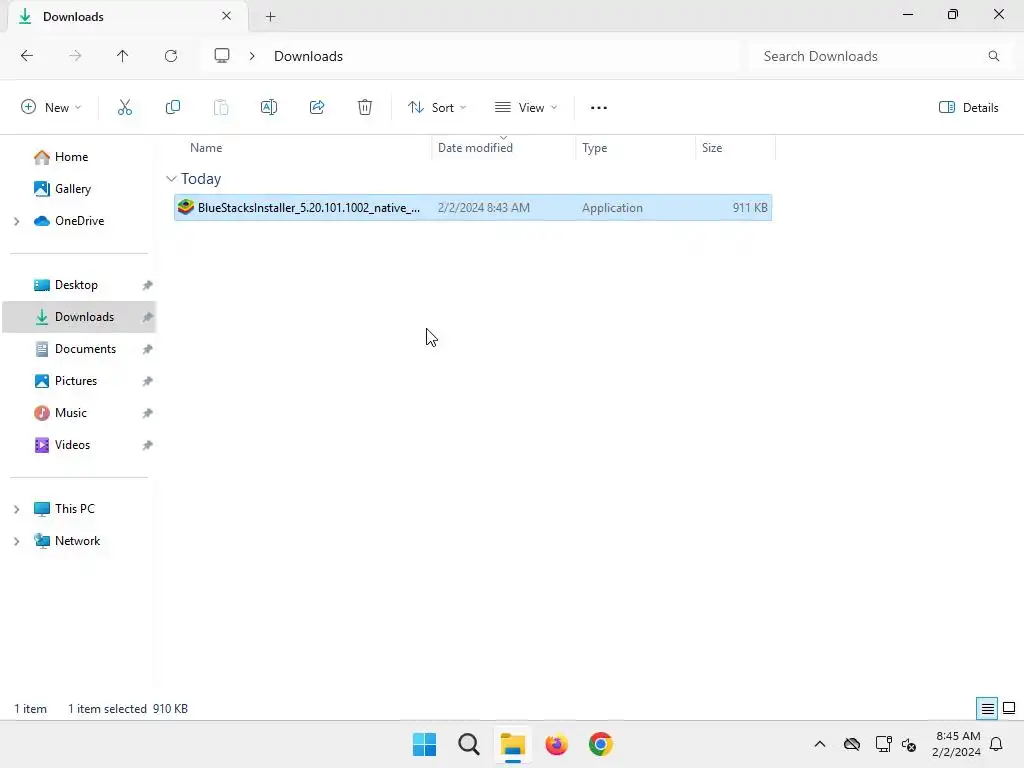Open notifications bell icon
This screenshot has width=1024, height=768.
tap(996, 744)
